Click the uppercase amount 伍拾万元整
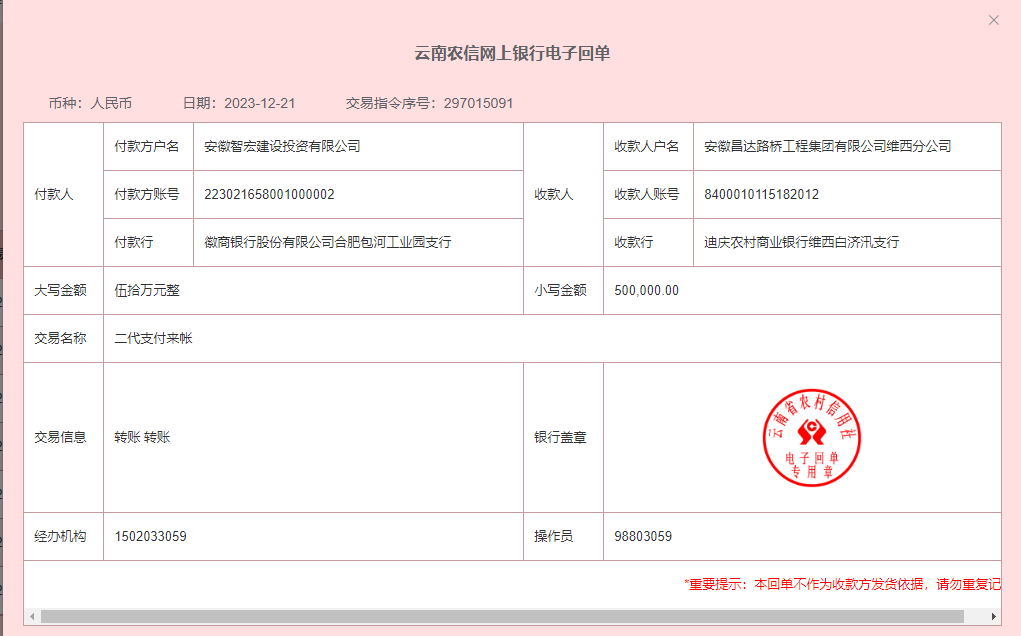1021x636 pixels. pyautogui.click(x=147, y=290)
